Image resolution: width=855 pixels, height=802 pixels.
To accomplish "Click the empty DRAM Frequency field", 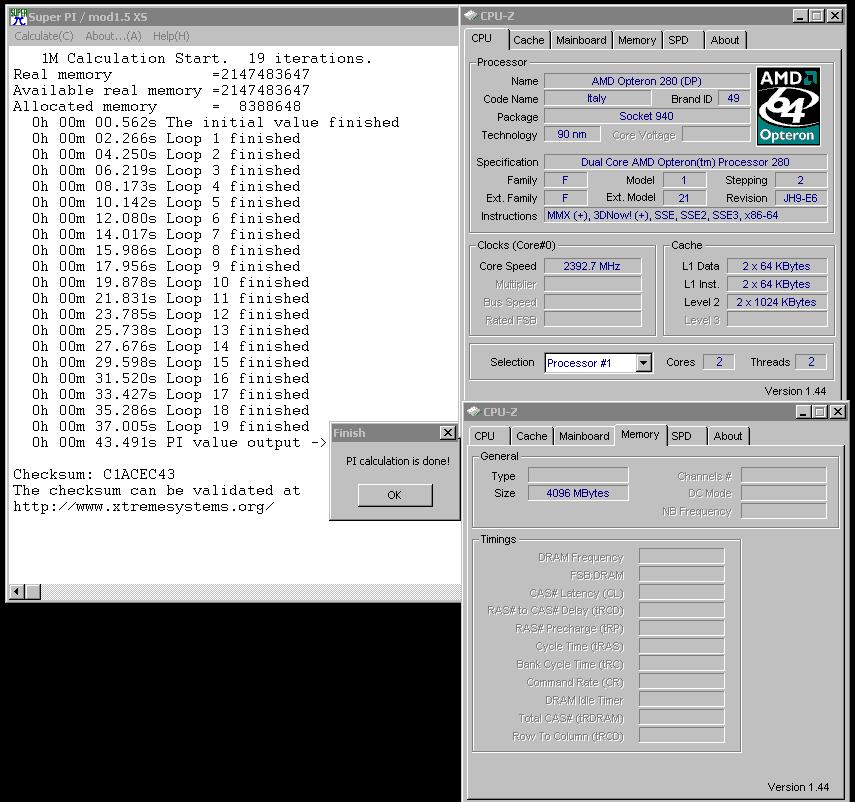I will (x=682, y=556).
